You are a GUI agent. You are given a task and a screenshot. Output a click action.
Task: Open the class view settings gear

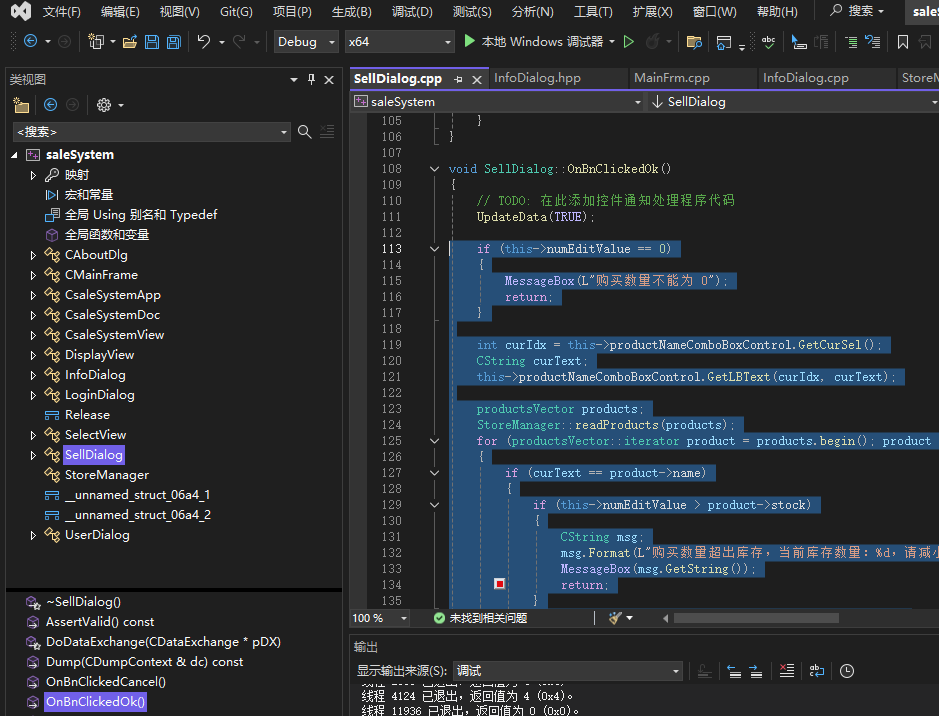pyautogui.click(x=103, y=105)
